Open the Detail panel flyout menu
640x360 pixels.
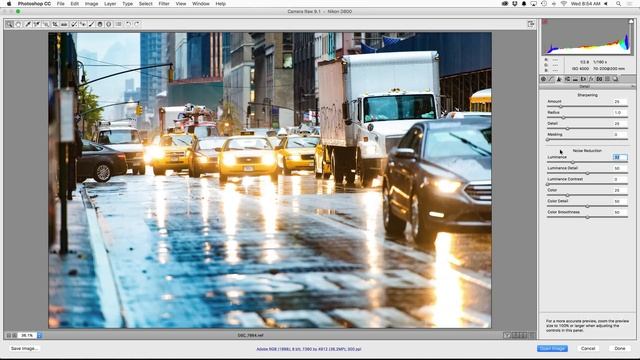click(x=633, y=87)
